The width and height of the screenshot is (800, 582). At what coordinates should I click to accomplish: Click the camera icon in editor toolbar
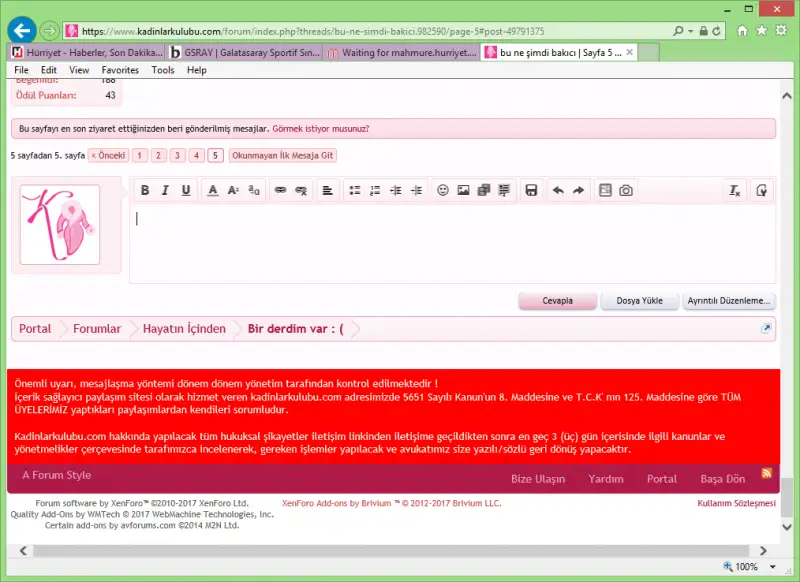[x=626, y=190]
